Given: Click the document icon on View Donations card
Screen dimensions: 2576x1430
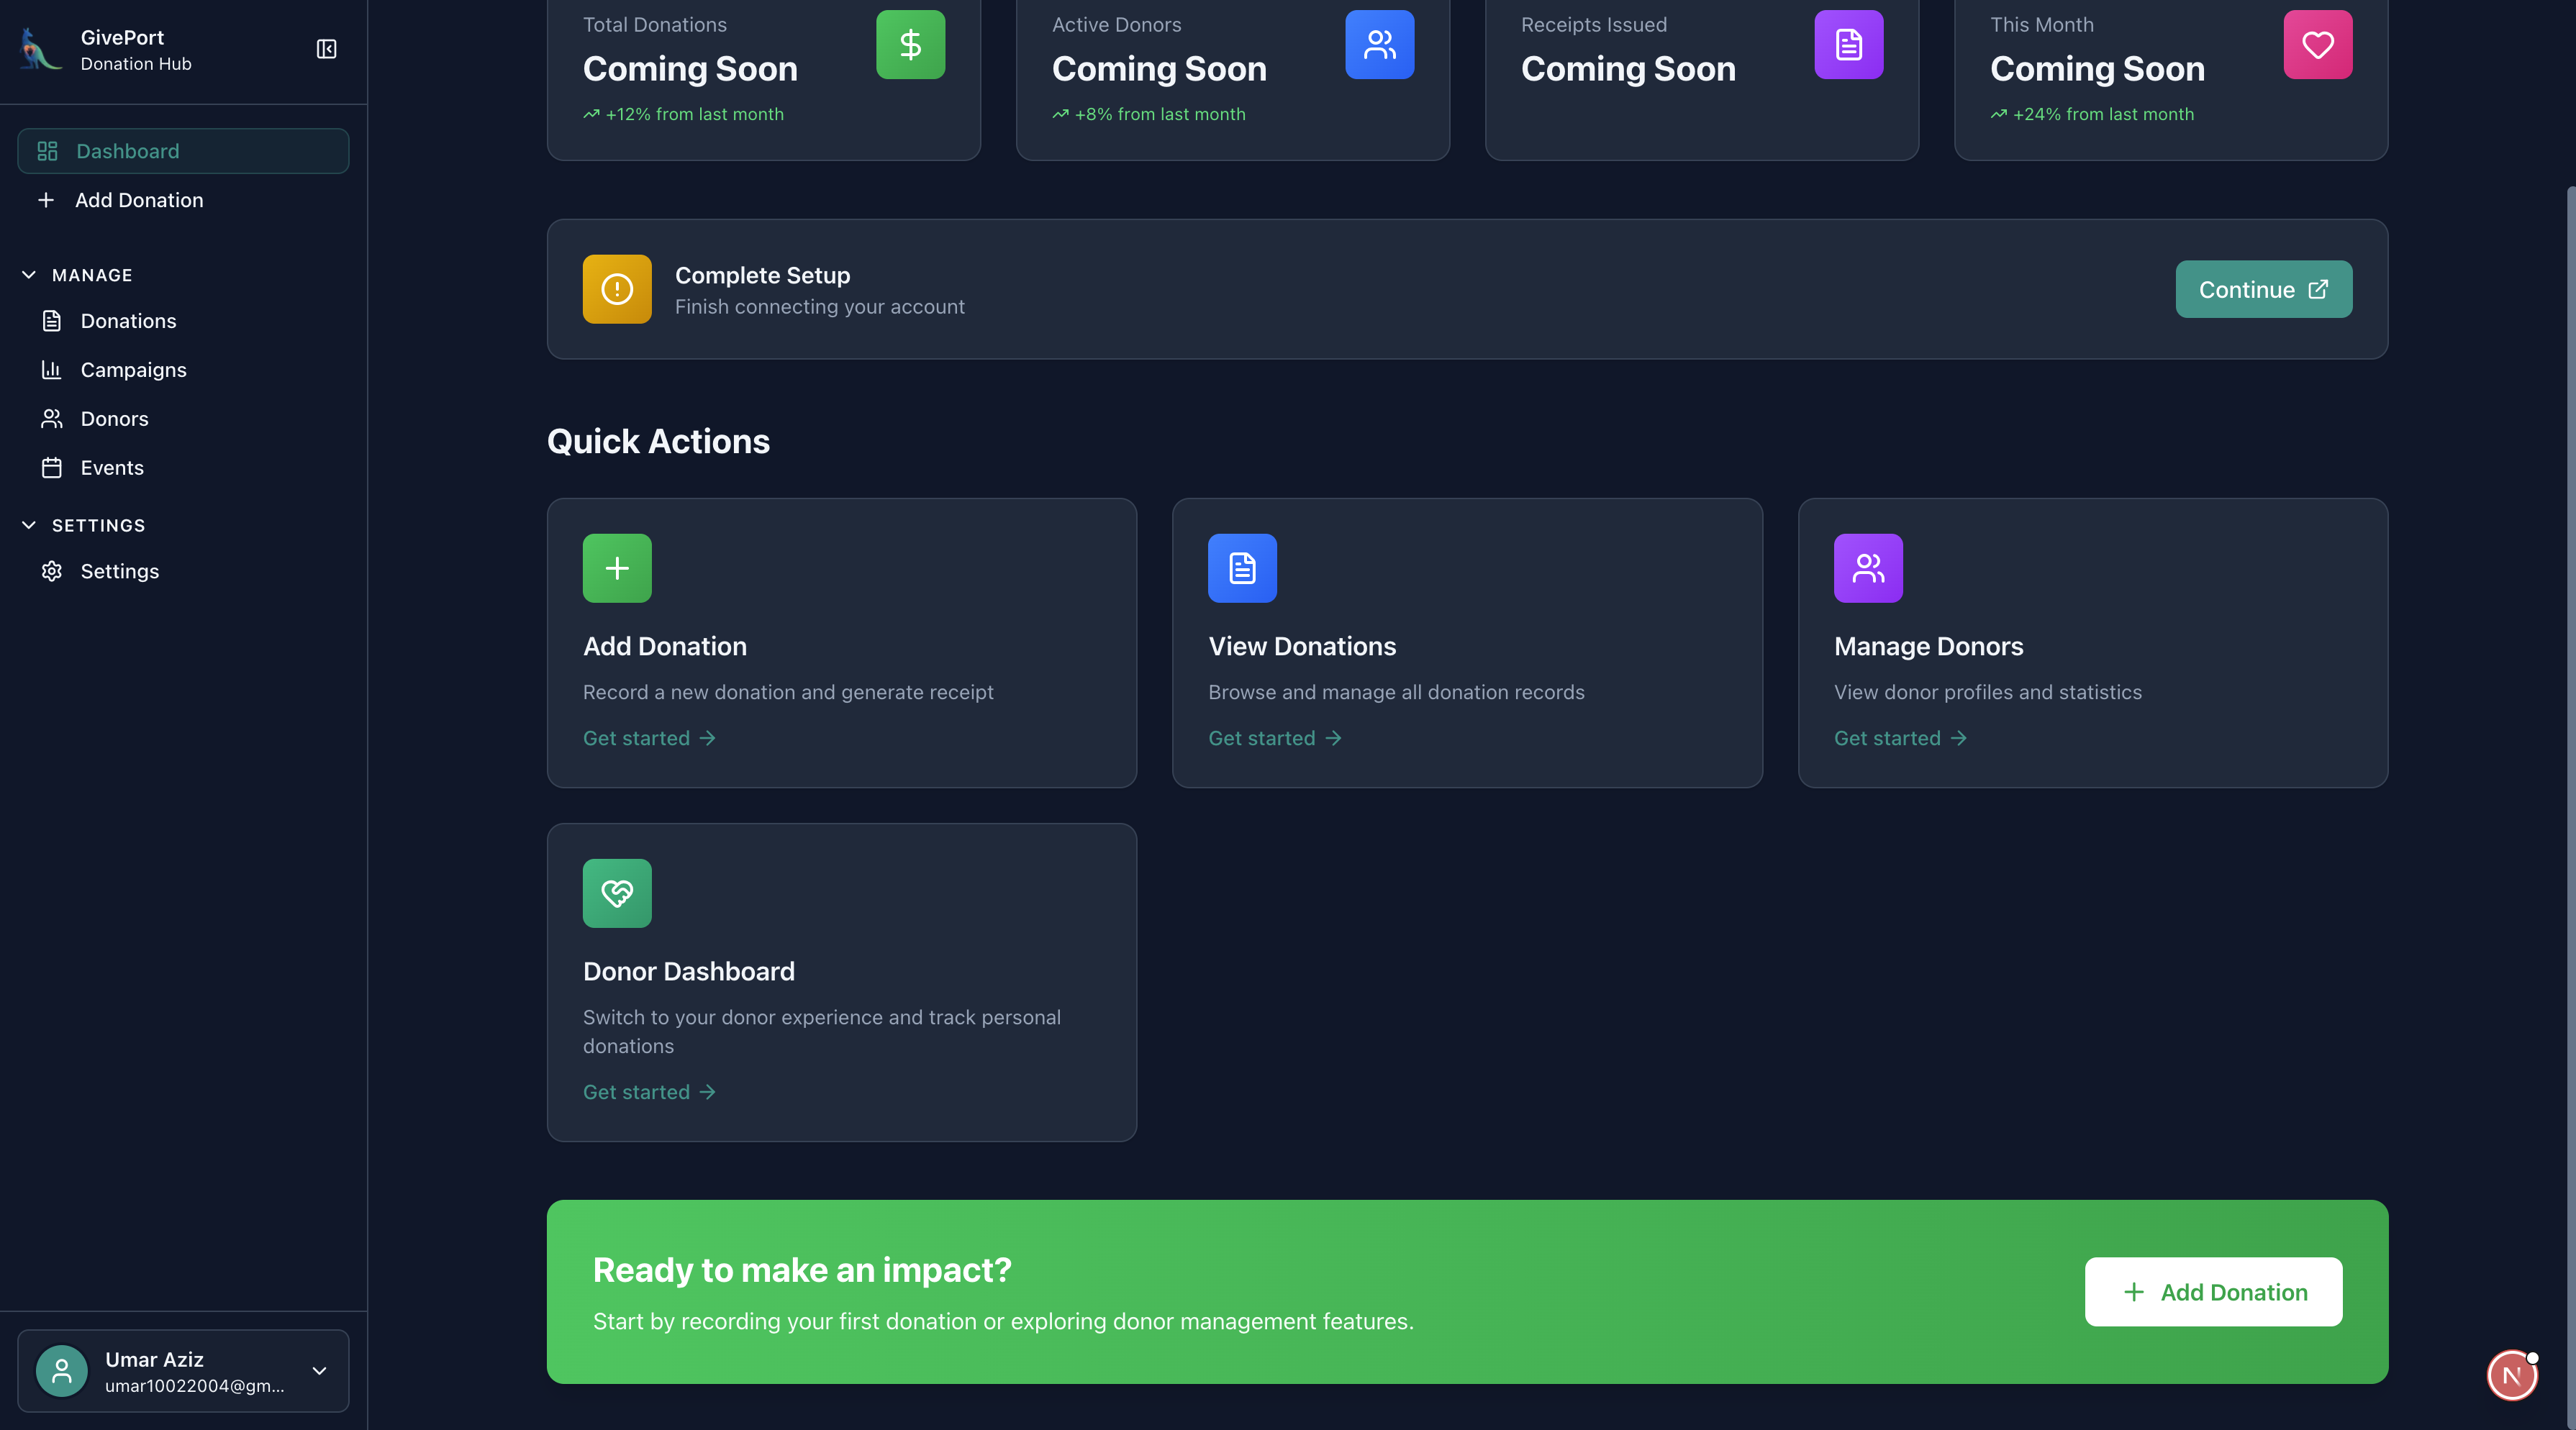Looking at the screenshot, I should pos(1241,568).
